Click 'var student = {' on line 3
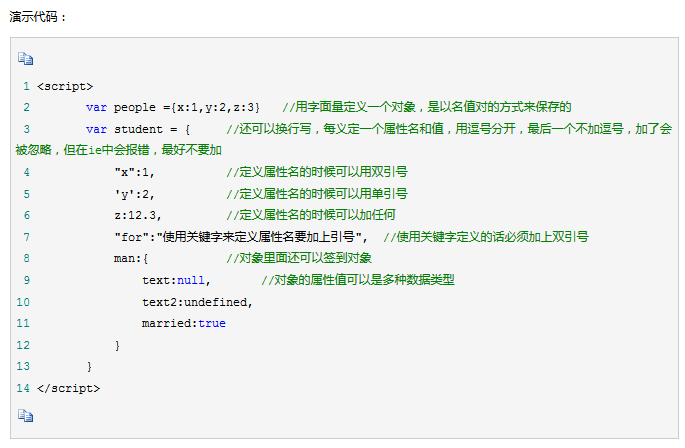The height and width of the screenshot is (448, 685). tap(138, 129)
